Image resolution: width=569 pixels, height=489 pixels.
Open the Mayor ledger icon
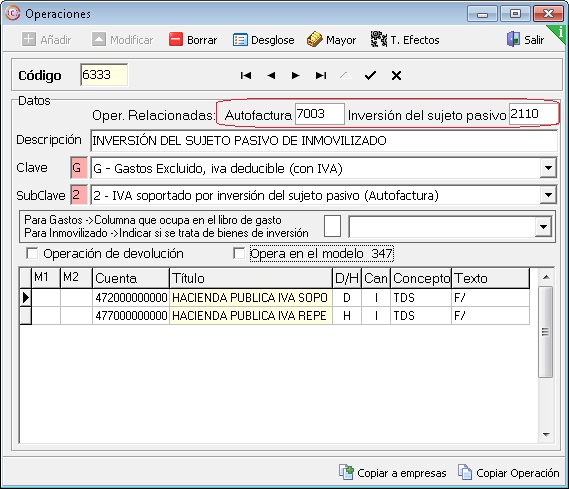pyautogui.click(x=314, y=39)
